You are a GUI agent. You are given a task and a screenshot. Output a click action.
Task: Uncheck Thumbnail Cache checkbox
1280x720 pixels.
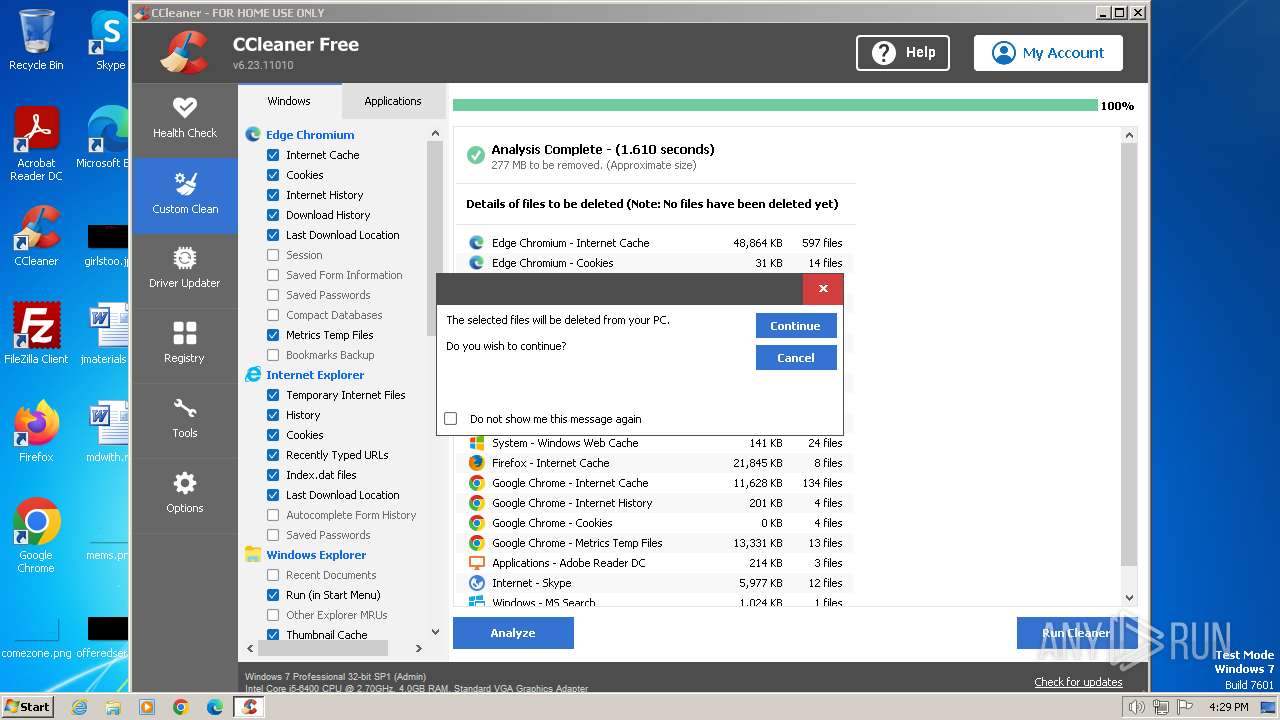tap(273, 635)
